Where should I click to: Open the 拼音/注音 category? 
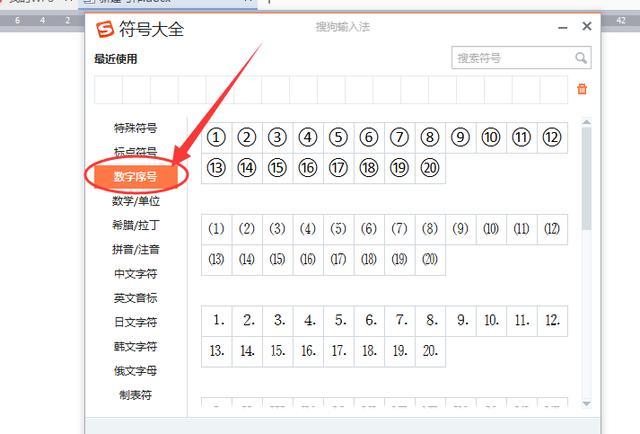[136, 249]
